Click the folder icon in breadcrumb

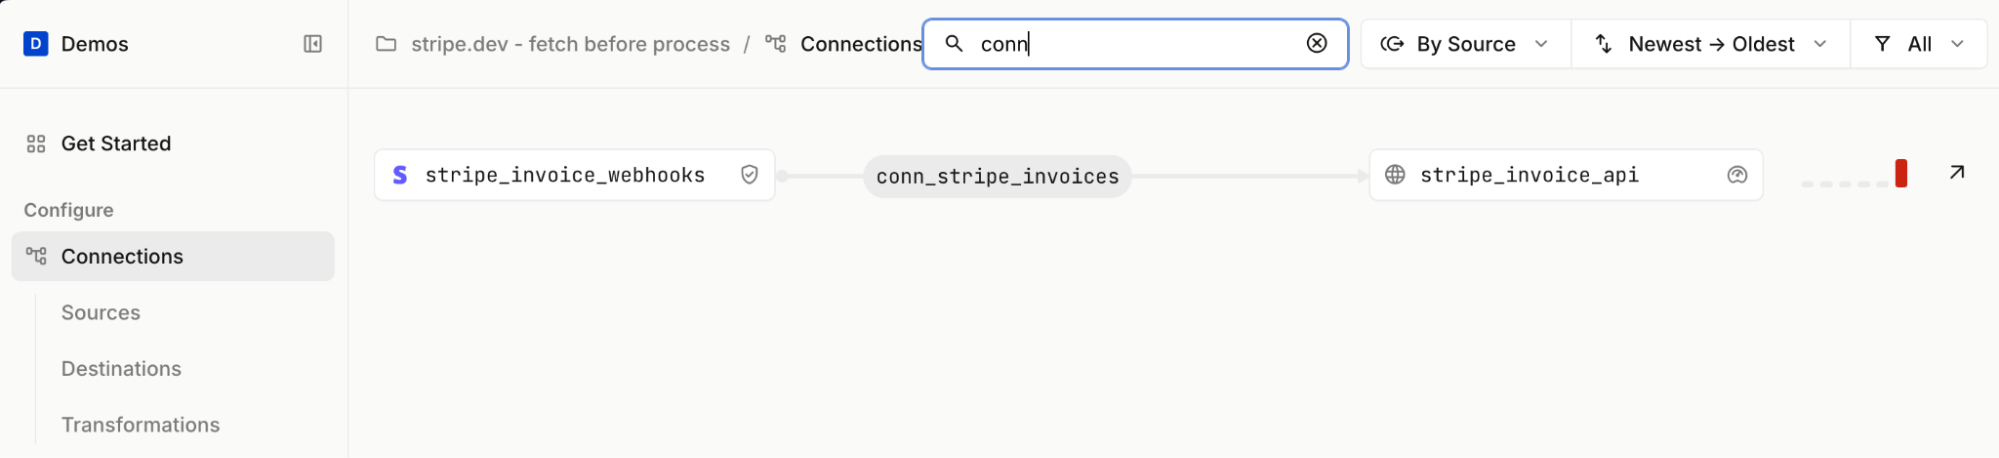click(386, 44)
